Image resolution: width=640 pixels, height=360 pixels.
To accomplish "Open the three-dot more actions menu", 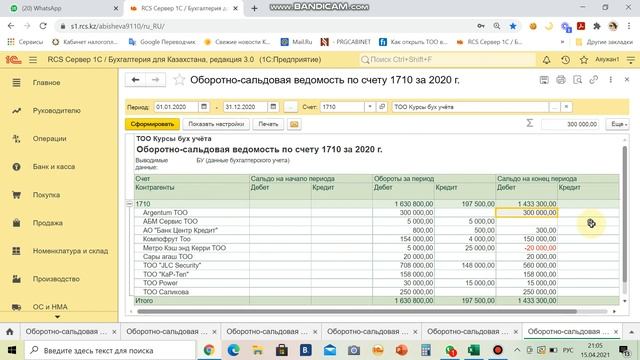I will point(611,80).
